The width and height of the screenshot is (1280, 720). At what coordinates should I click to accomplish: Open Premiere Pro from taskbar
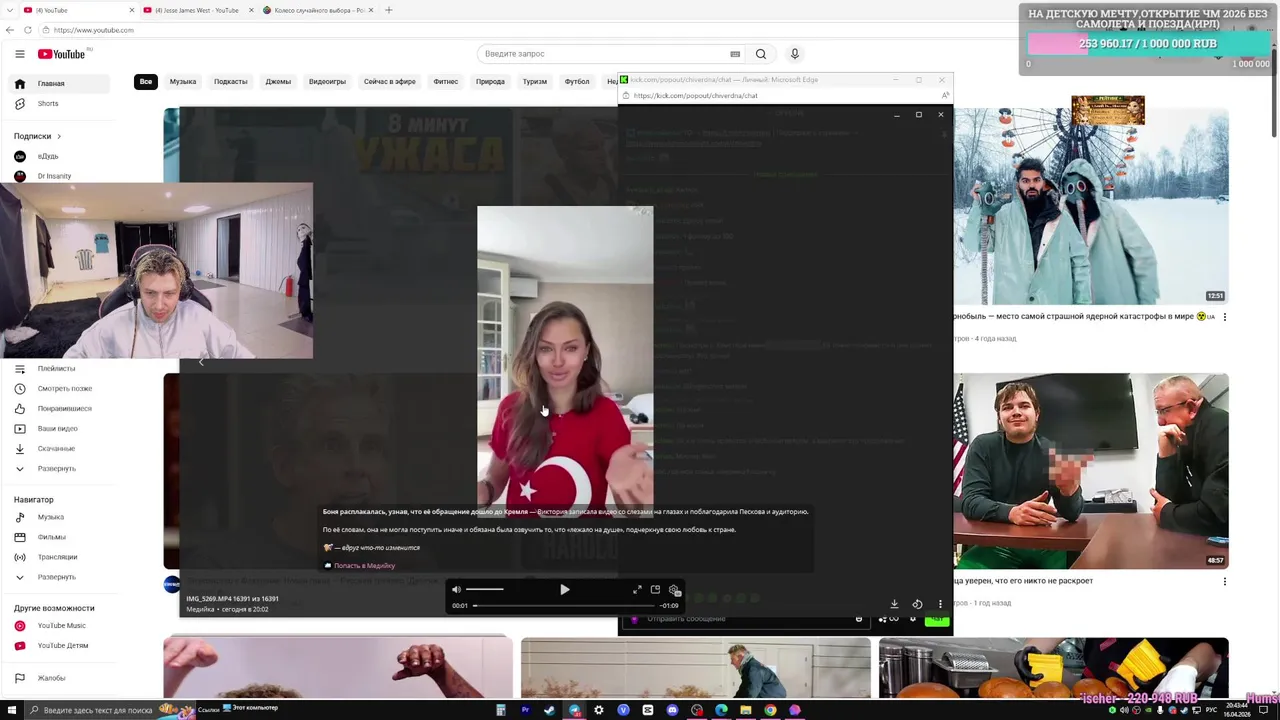pos(526,710)
